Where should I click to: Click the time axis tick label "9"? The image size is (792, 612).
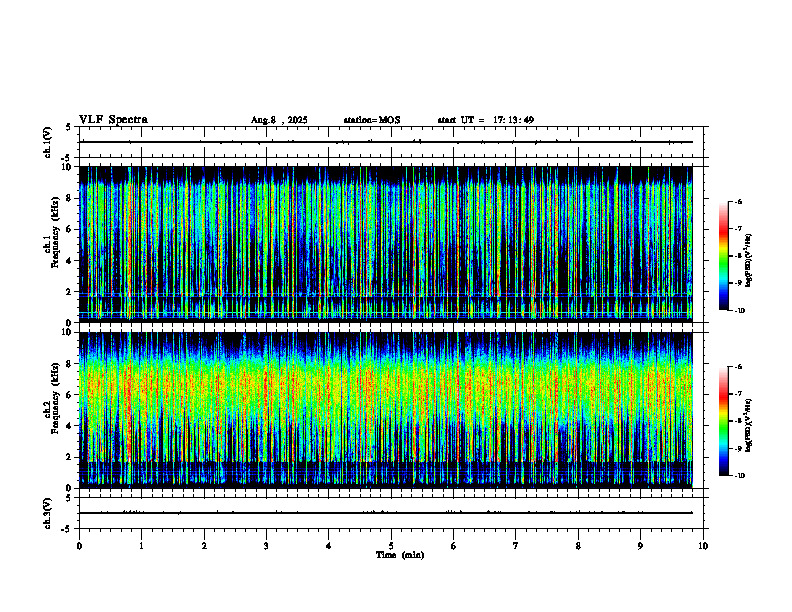click(x=640, y=546)
